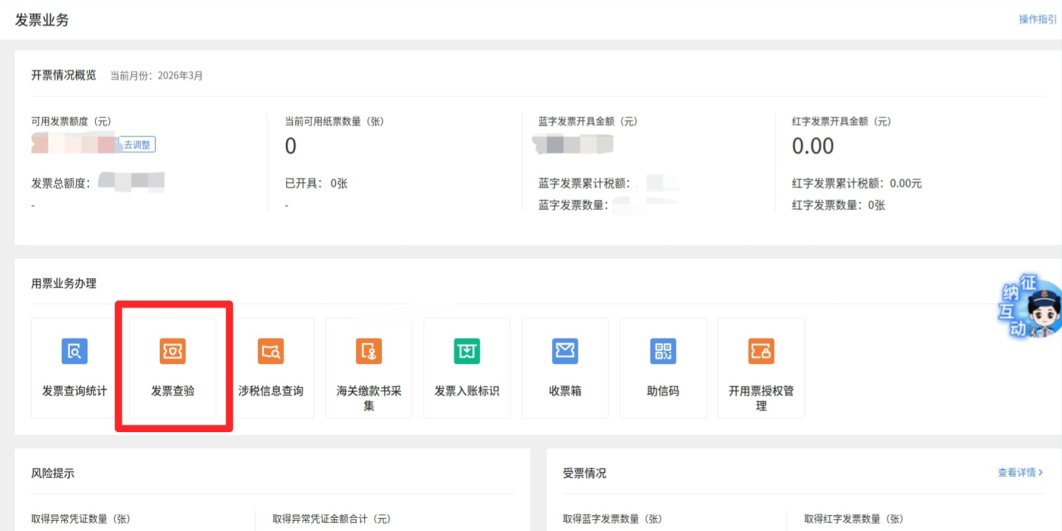
Task: Click the 征纳互动 assistant avatar
Action: [1033, 310]
